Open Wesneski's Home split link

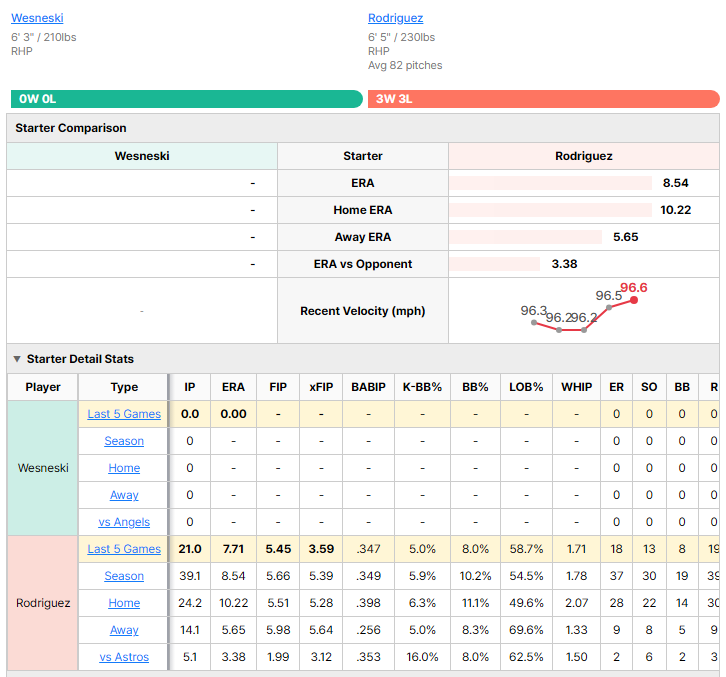[x=124, y=468]
